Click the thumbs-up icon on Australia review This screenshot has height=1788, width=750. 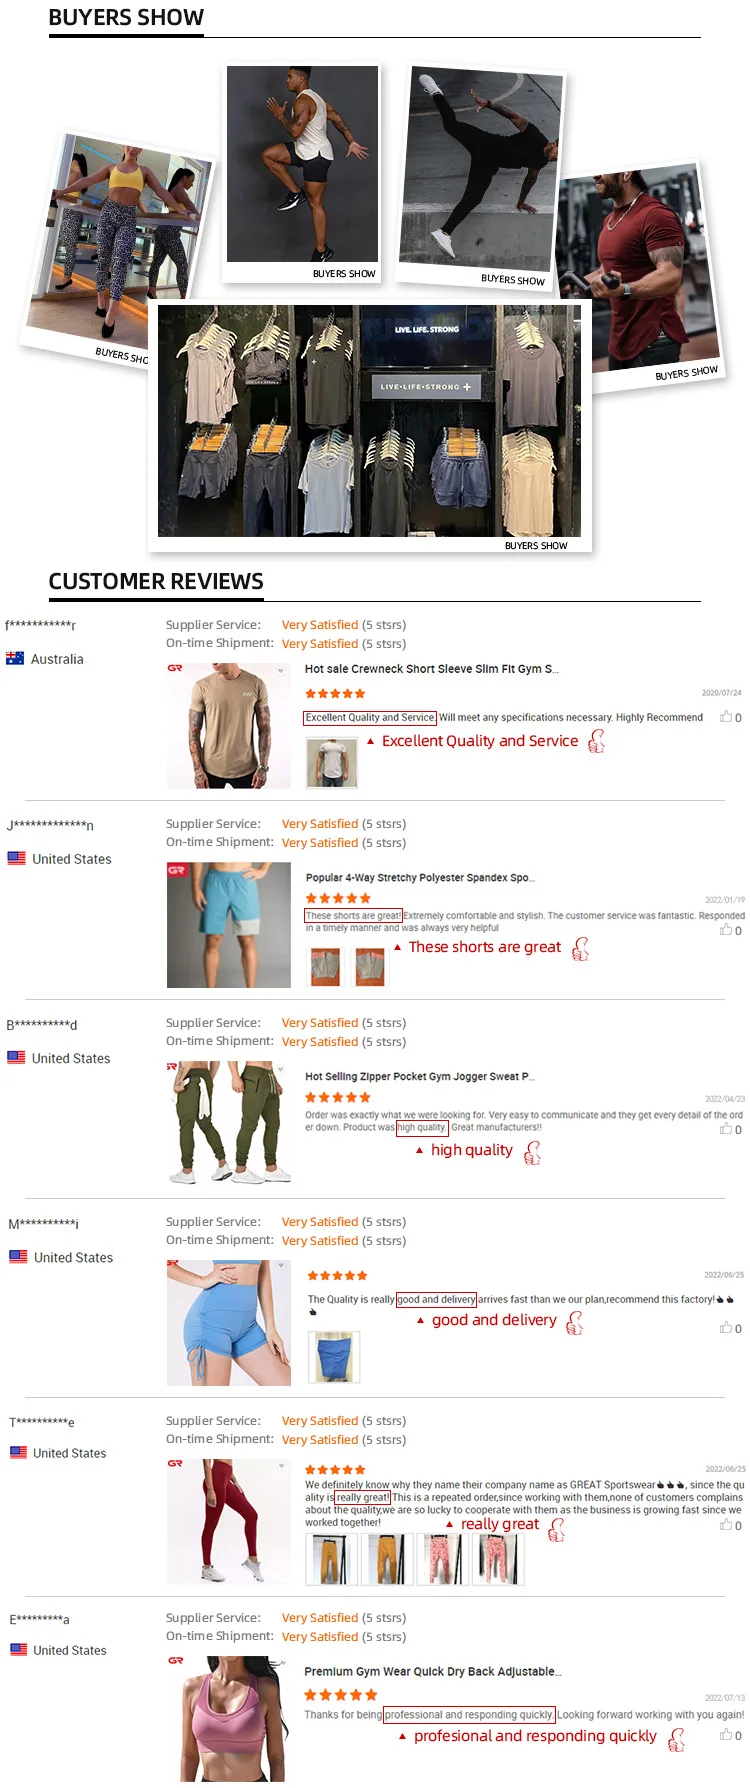(726, 717)
